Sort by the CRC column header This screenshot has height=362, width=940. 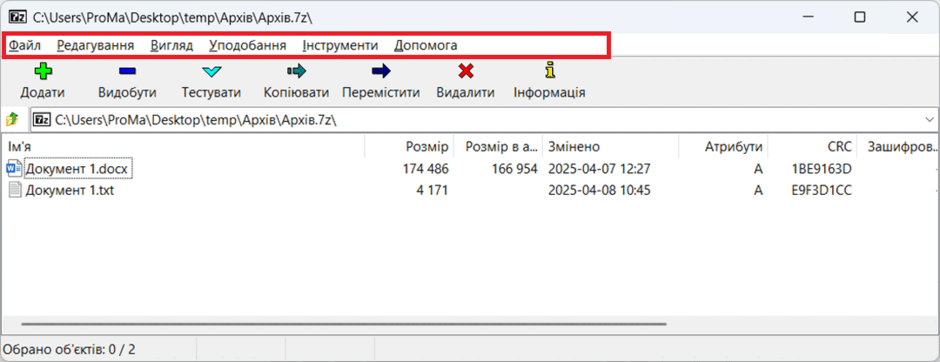(x=812, y=147)
